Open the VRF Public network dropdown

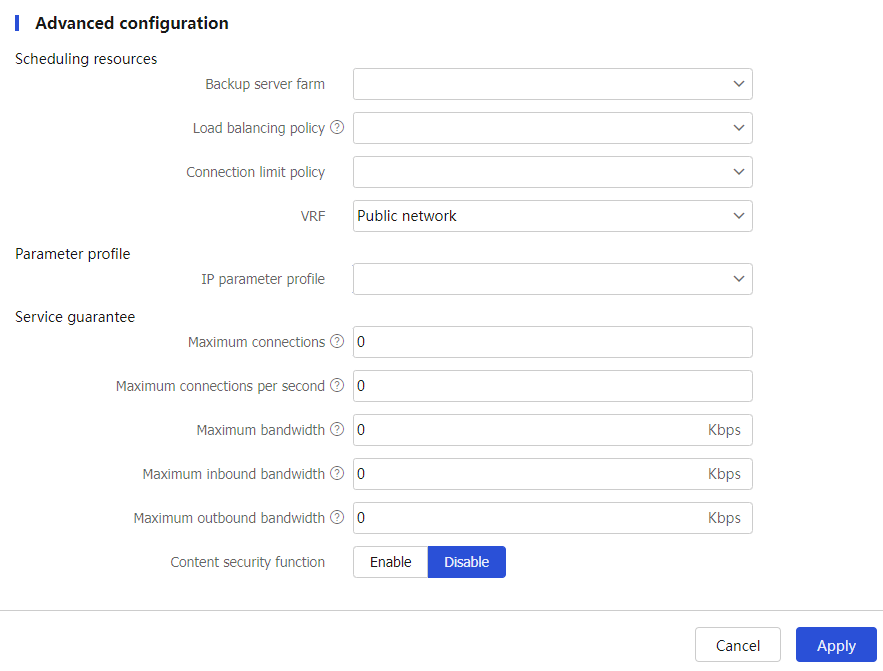(552, 216)
